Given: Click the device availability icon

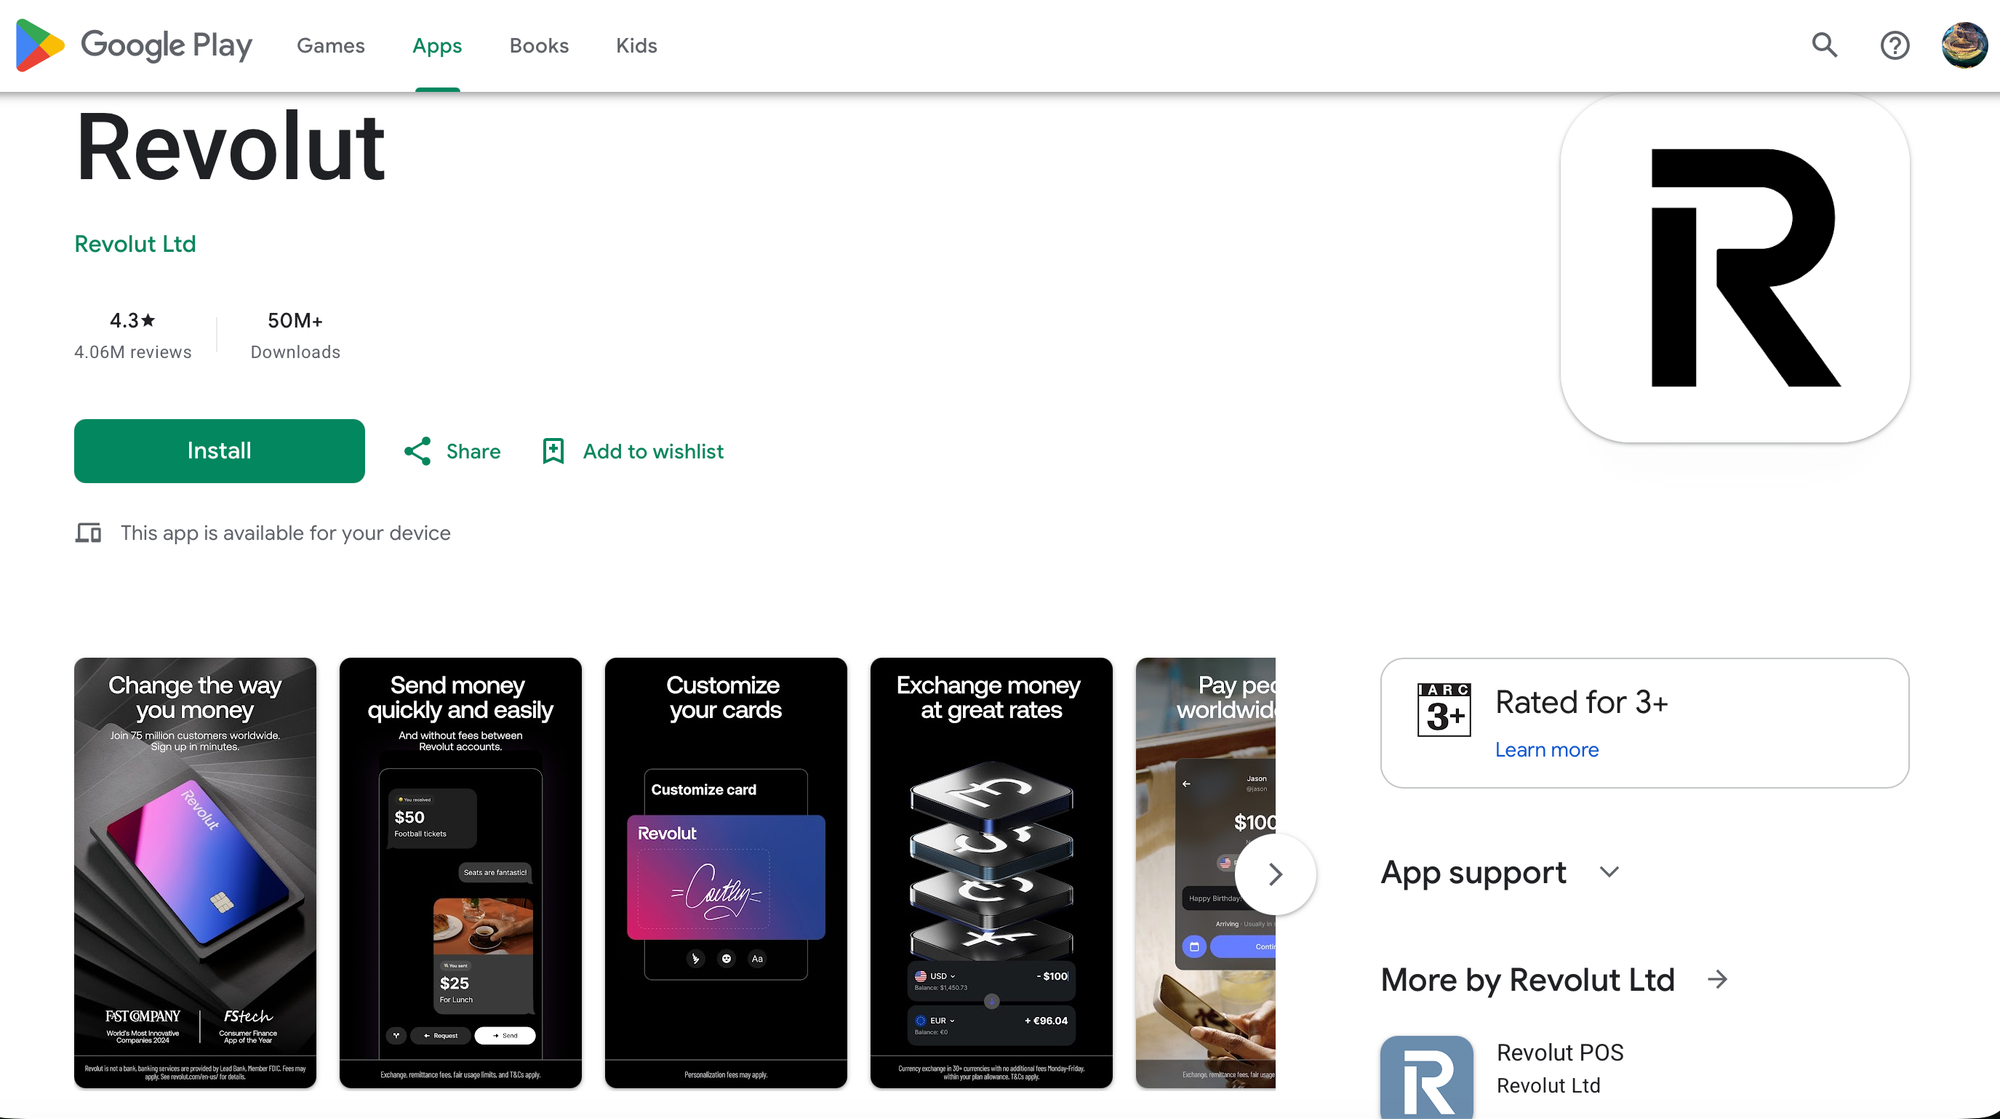Looking at the screenshot, I should point(88,533).
